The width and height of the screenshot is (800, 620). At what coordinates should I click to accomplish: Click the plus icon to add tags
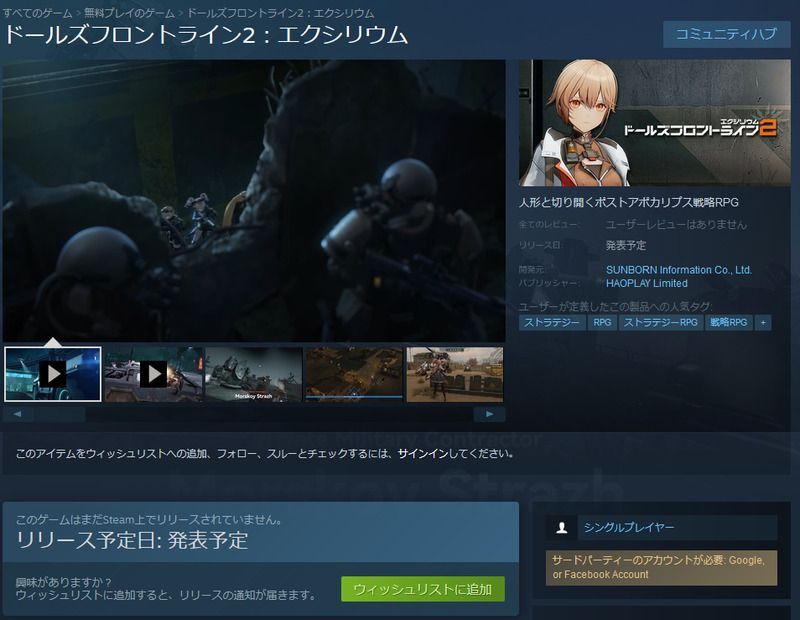click(x=763, y=322)
